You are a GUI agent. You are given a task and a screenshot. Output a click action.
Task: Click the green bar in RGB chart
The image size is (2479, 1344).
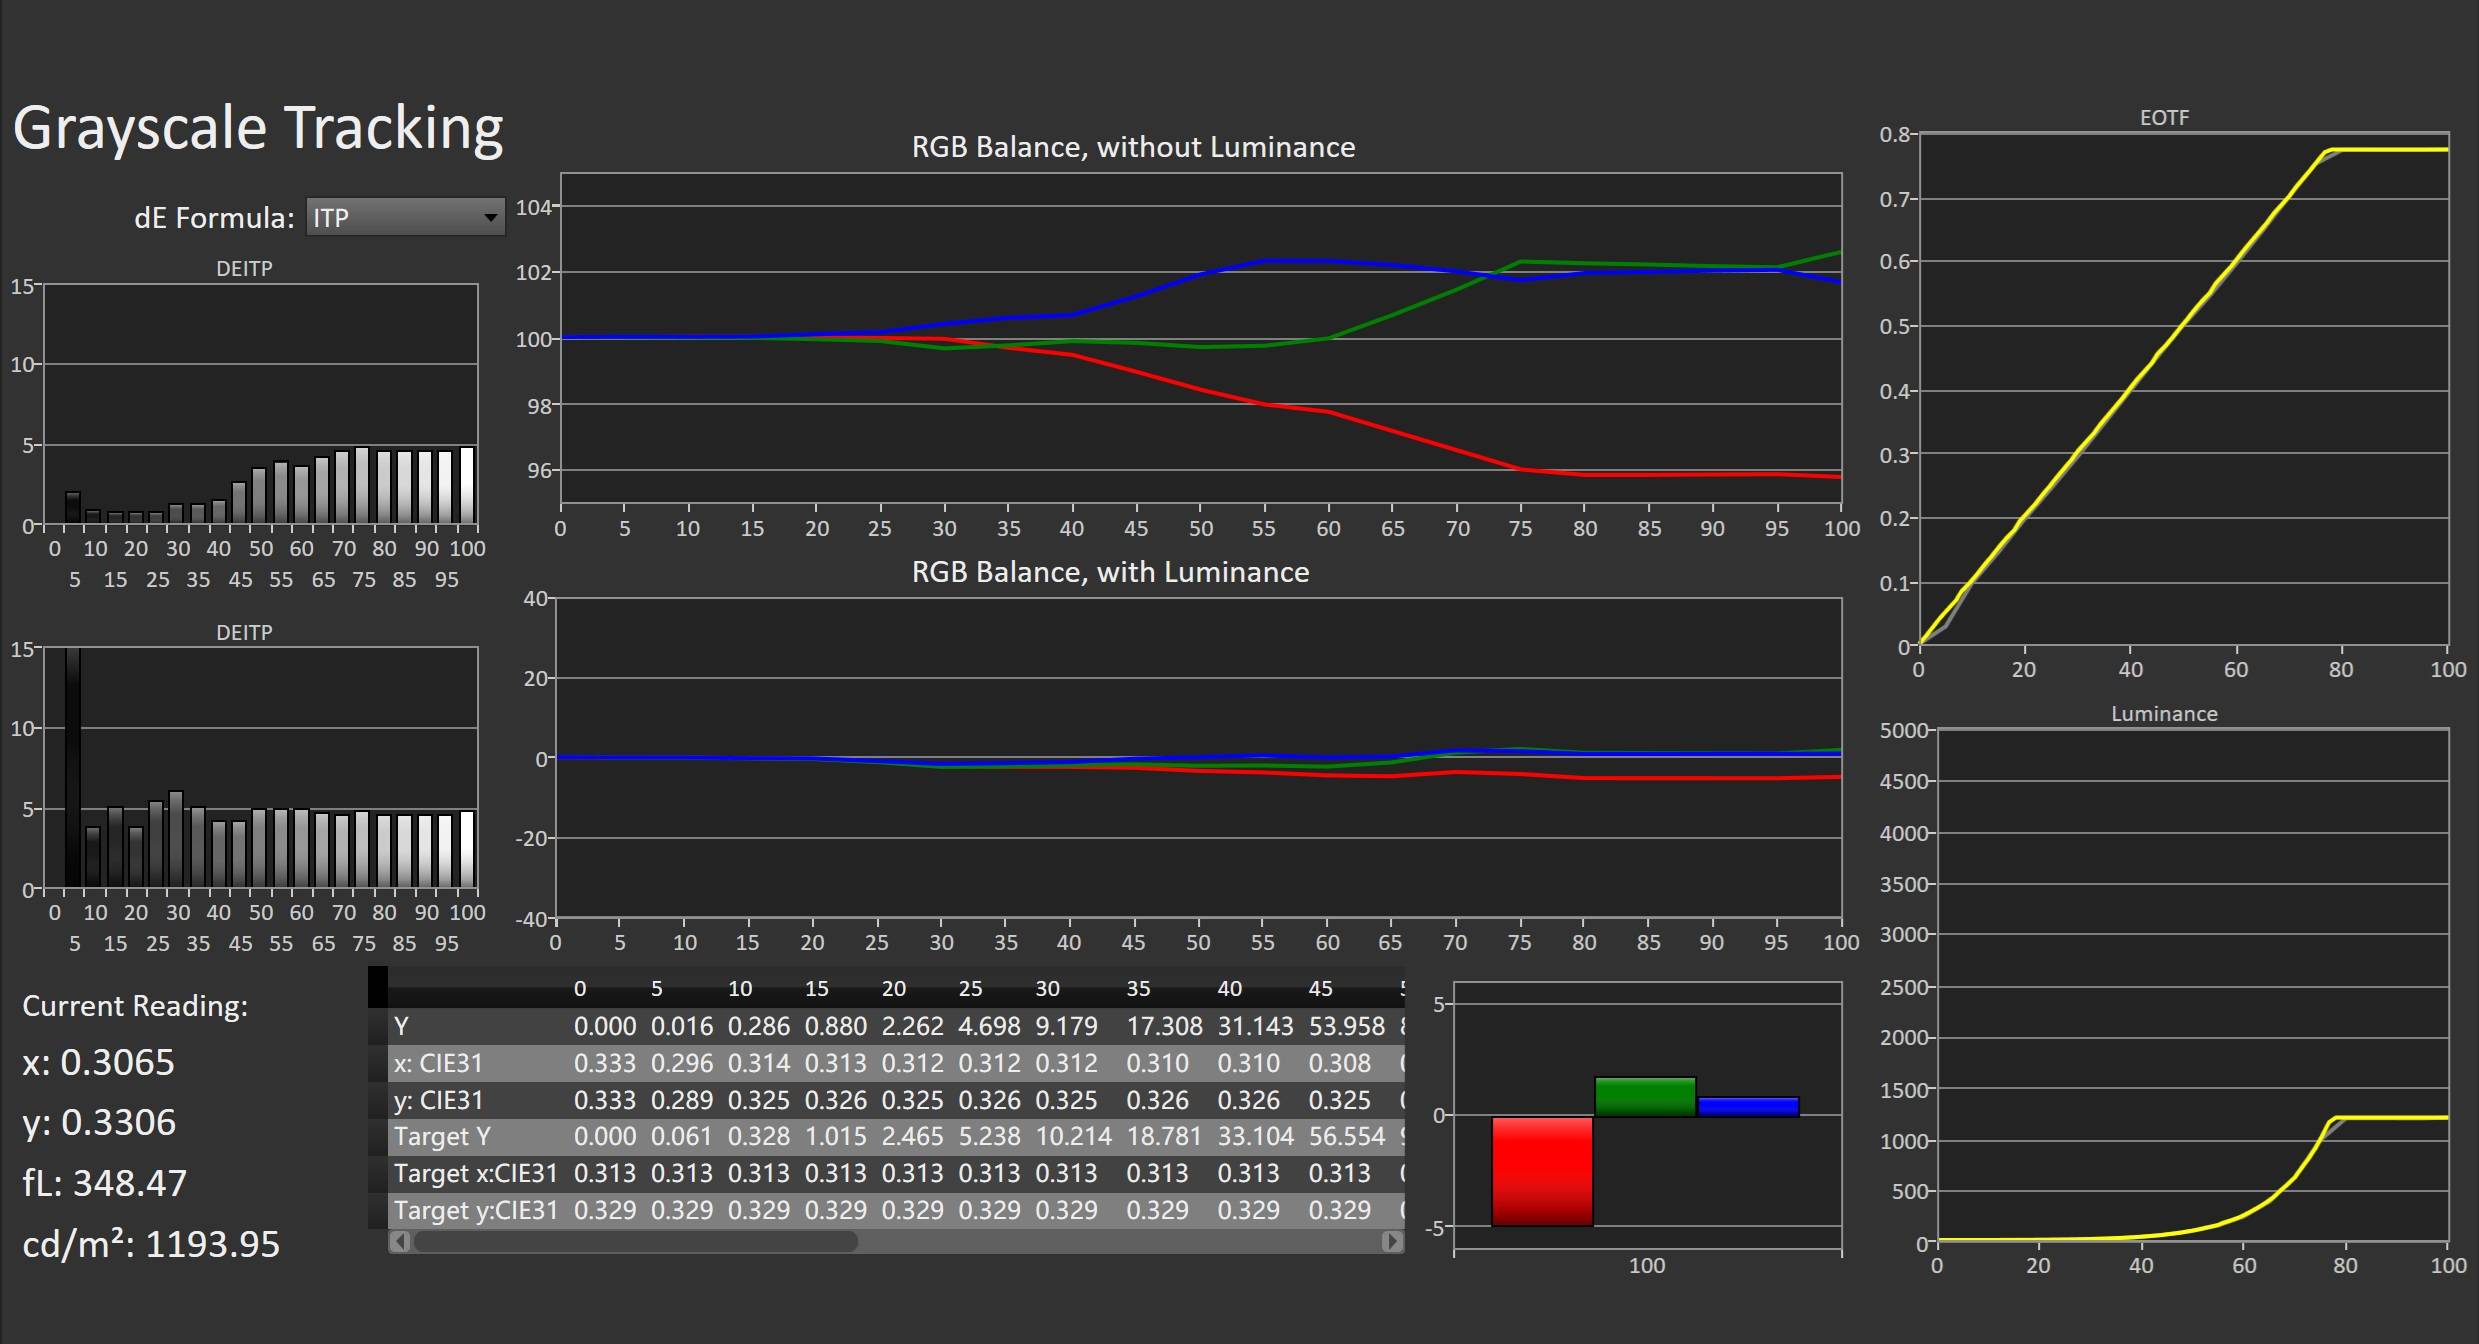pyautogui.click(x=1645, y=1096)
